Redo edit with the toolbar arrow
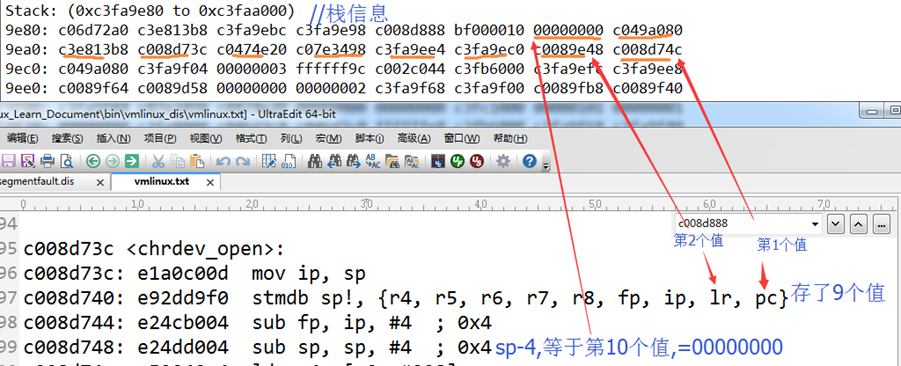Viewport: 901px width, 366px height. pyautogui.click(x=243, y=161)
